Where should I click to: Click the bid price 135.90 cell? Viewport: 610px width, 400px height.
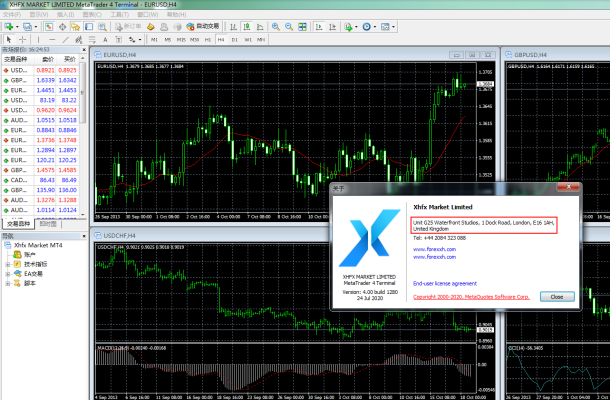point(46,190)
